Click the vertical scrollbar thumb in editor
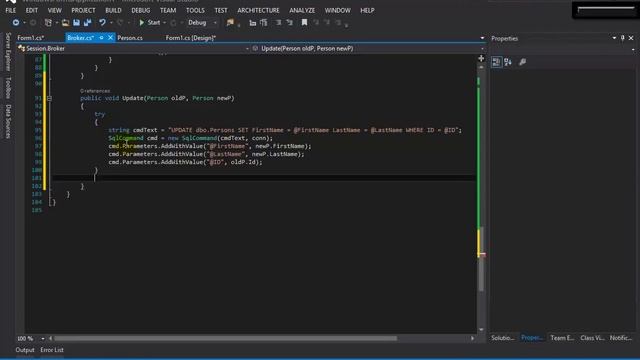Image resolution: width=640 pixels, height=360 pixels. [481, 259]
